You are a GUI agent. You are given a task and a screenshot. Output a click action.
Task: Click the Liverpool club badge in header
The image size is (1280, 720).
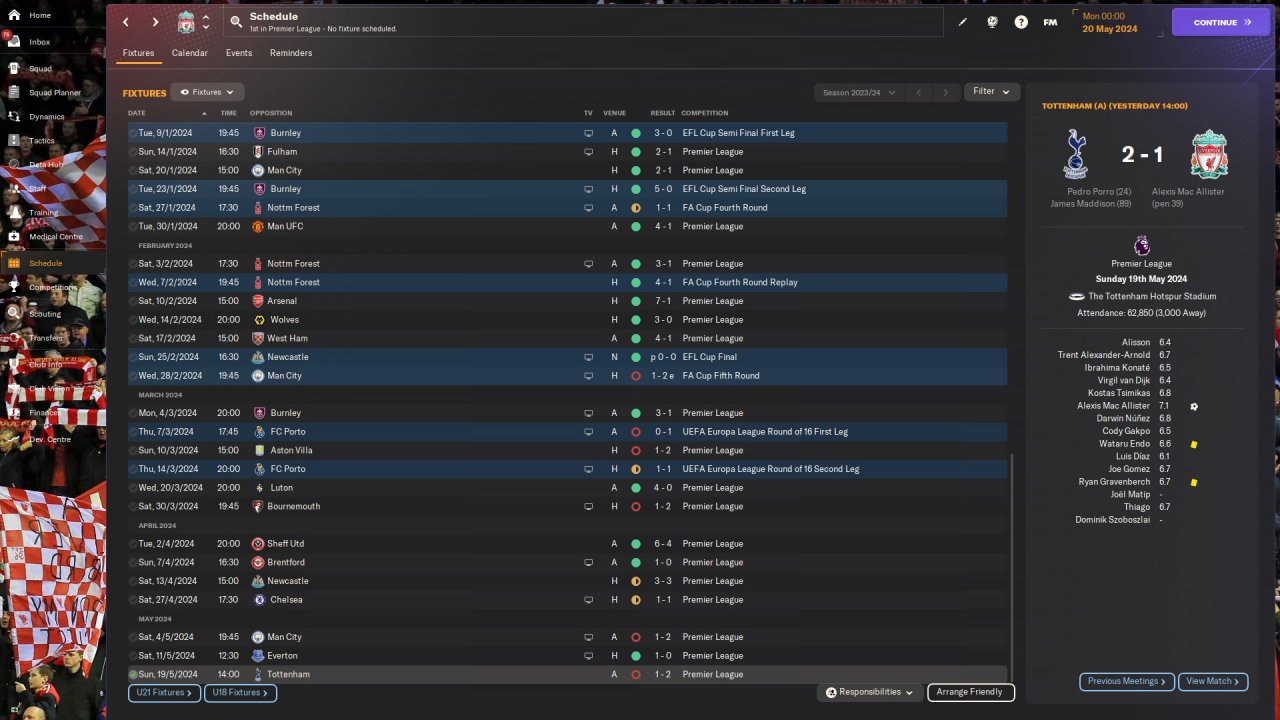(x=186, y=22)
